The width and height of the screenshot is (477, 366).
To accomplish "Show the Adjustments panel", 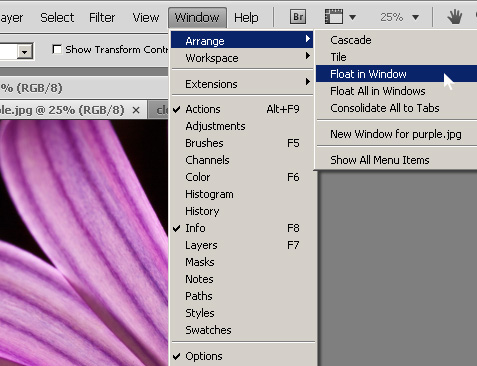I will [x=242, y=126].
